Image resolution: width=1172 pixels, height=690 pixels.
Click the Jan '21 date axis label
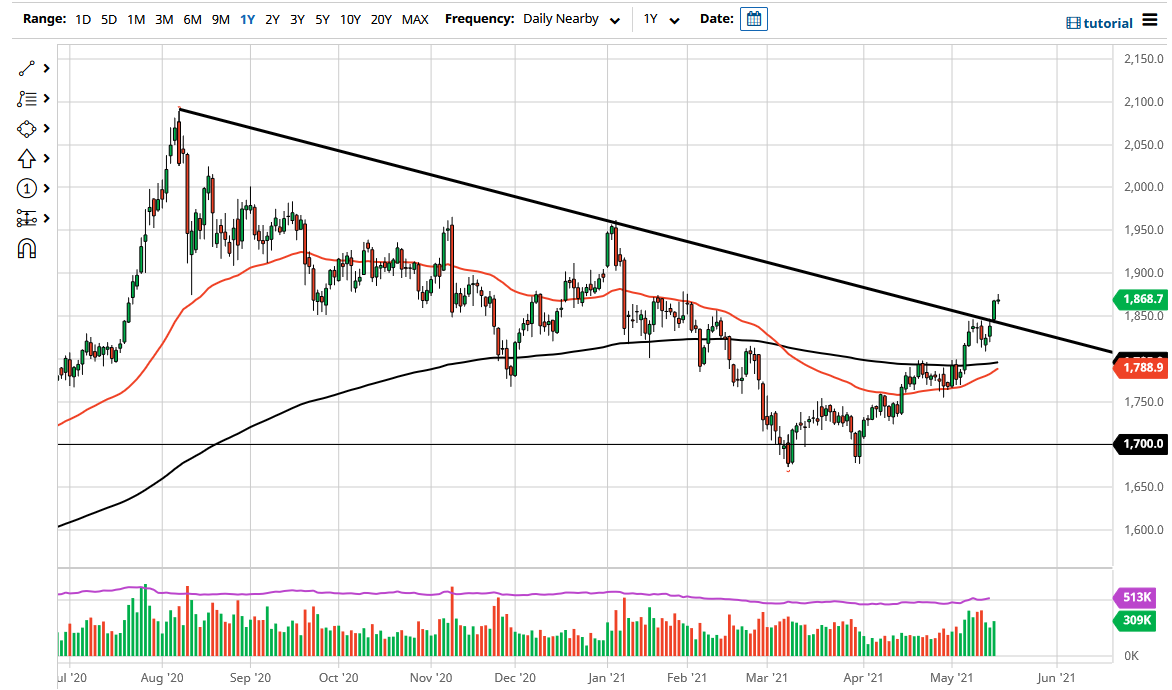point(606,678)
